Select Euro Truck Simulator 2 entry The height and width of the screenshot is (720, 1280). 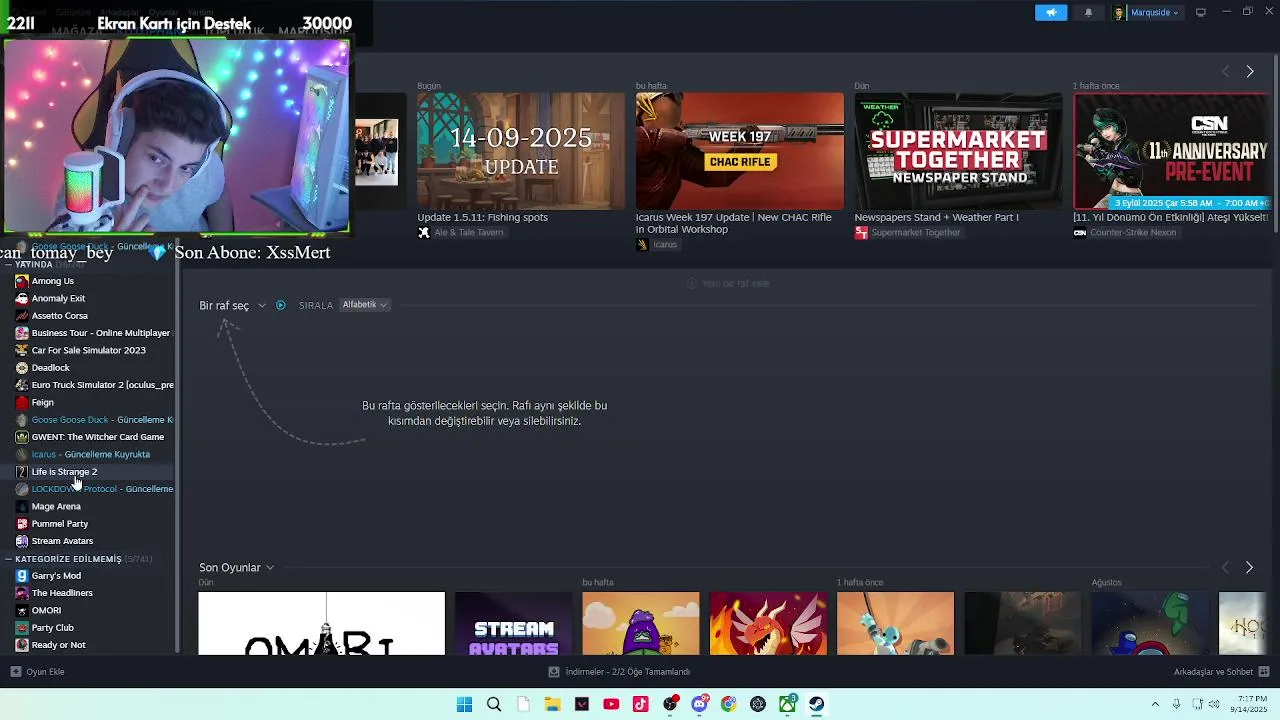(x=102, y=385)
